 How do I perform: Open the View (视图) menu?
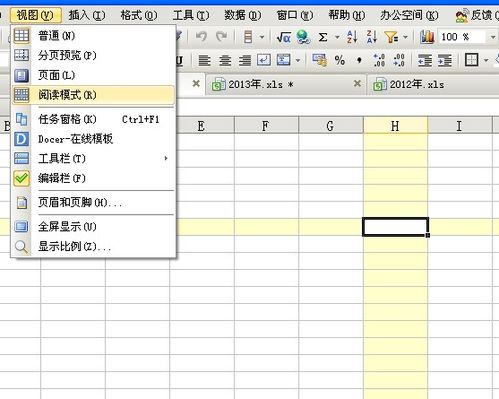(x=35, y=15)
